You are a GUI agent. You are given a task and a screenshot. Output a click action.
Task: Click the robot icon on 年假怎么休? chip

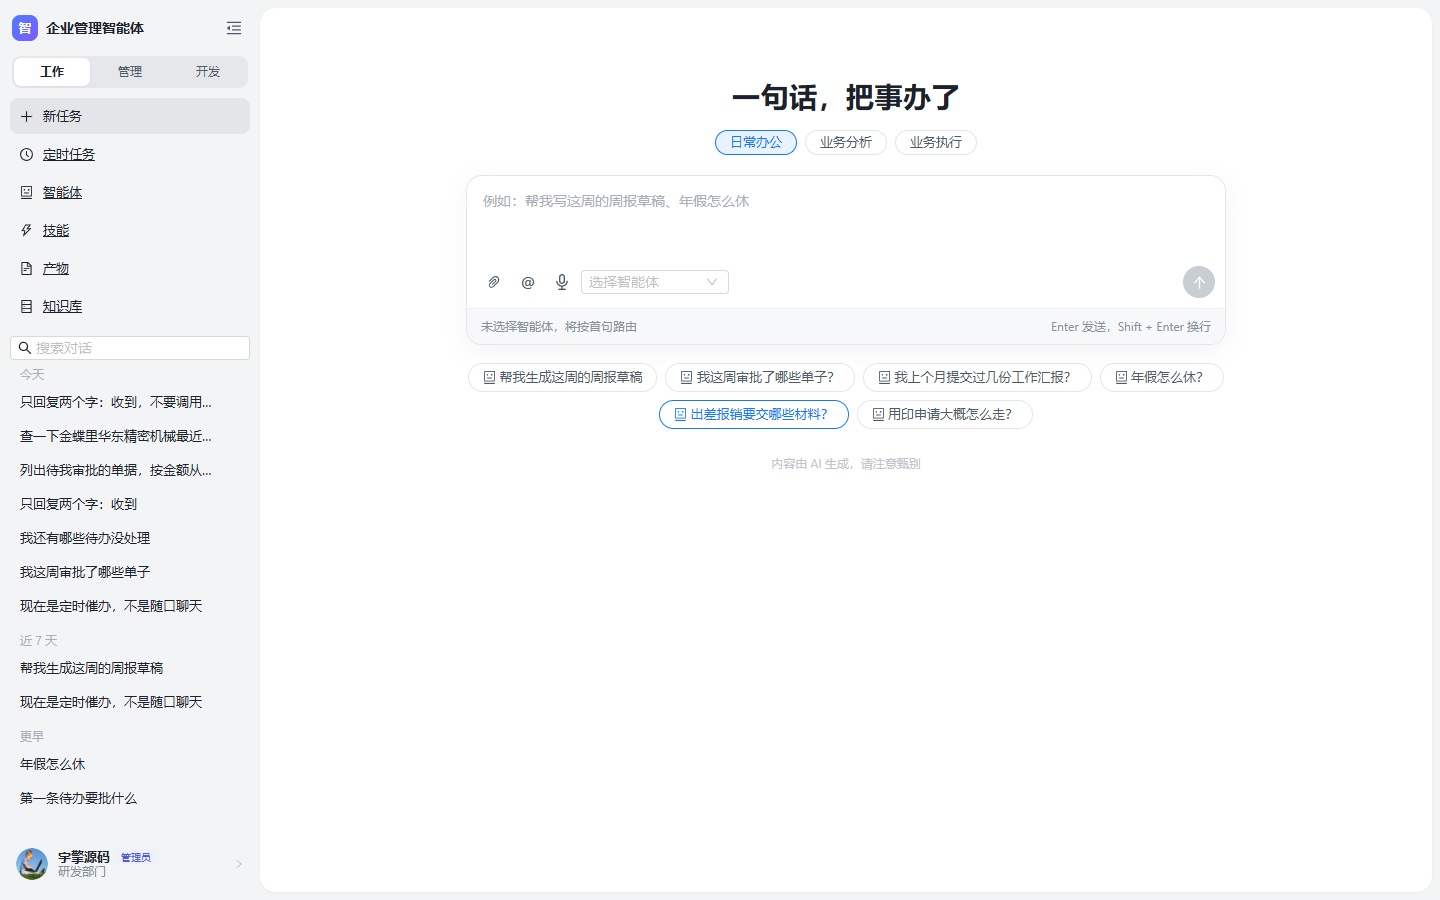pos(1121,377)
